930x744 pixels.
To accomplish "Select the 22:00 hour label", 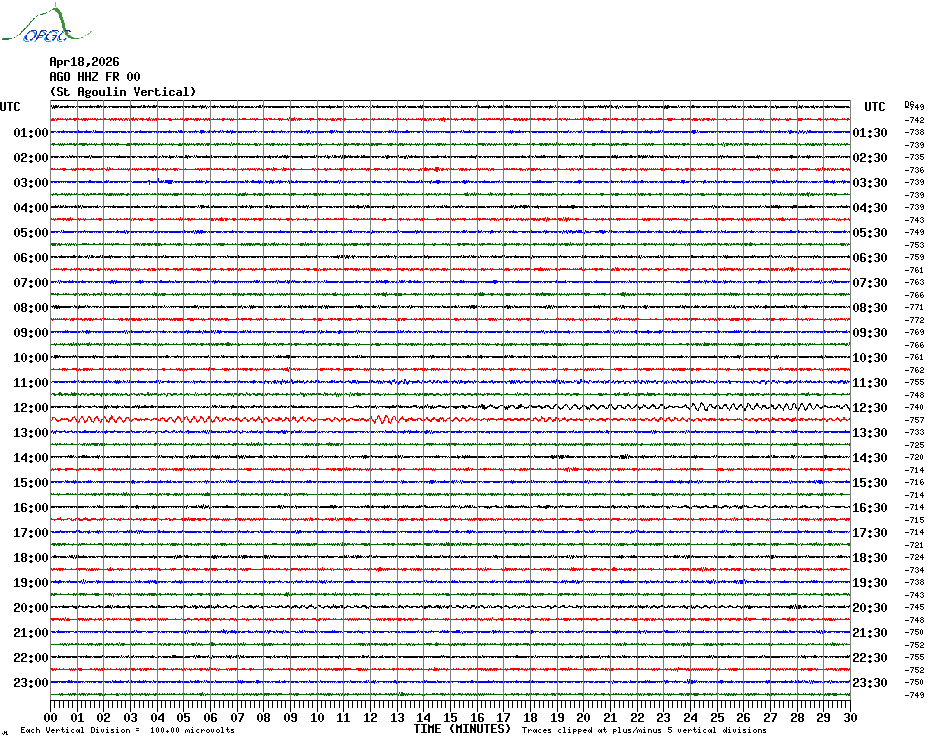I will point(31,657).
